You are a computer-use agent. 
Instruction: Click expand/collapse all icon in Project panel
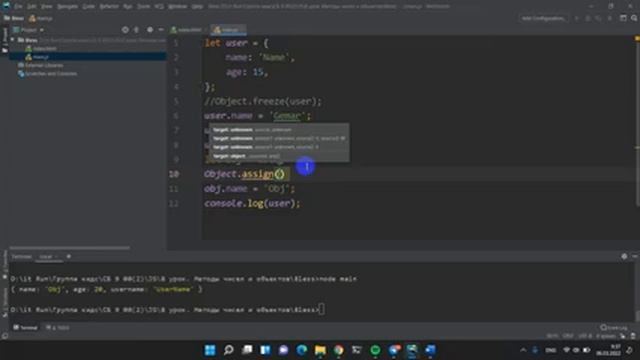pos(137,30)
